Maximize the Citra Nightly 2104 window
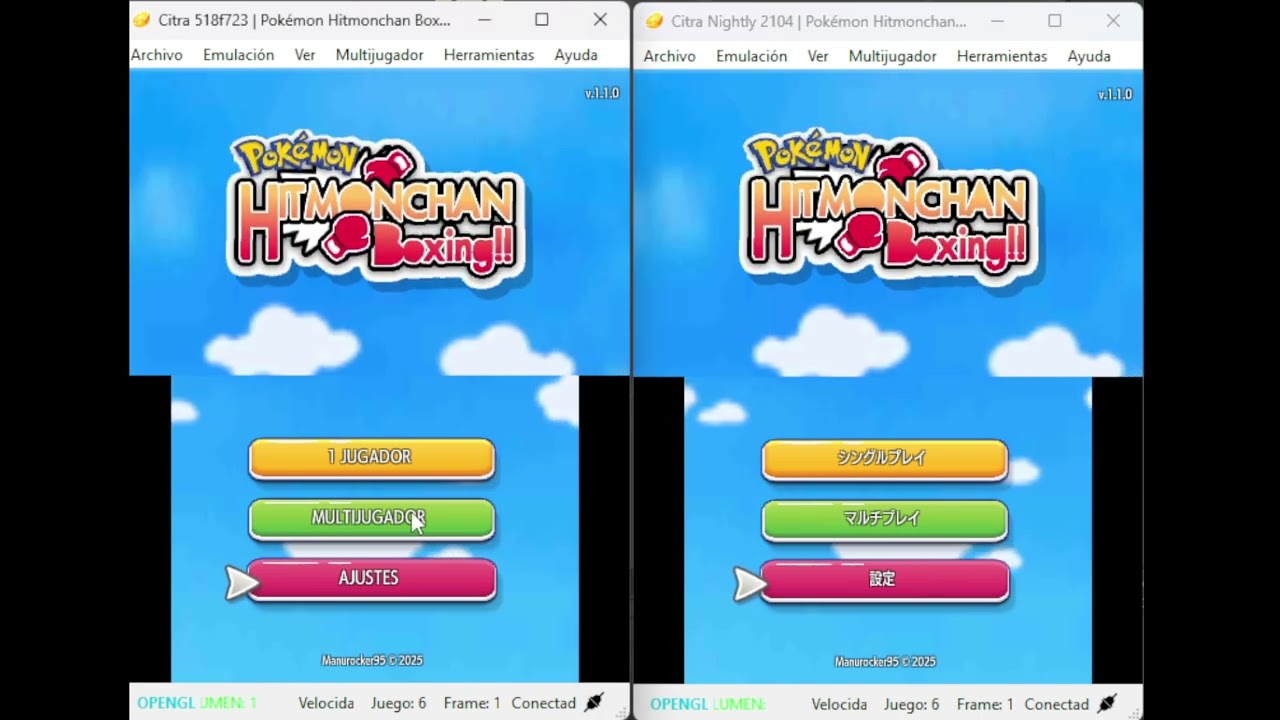The height and width of the screenshot is (720, 1280). 1055,21
